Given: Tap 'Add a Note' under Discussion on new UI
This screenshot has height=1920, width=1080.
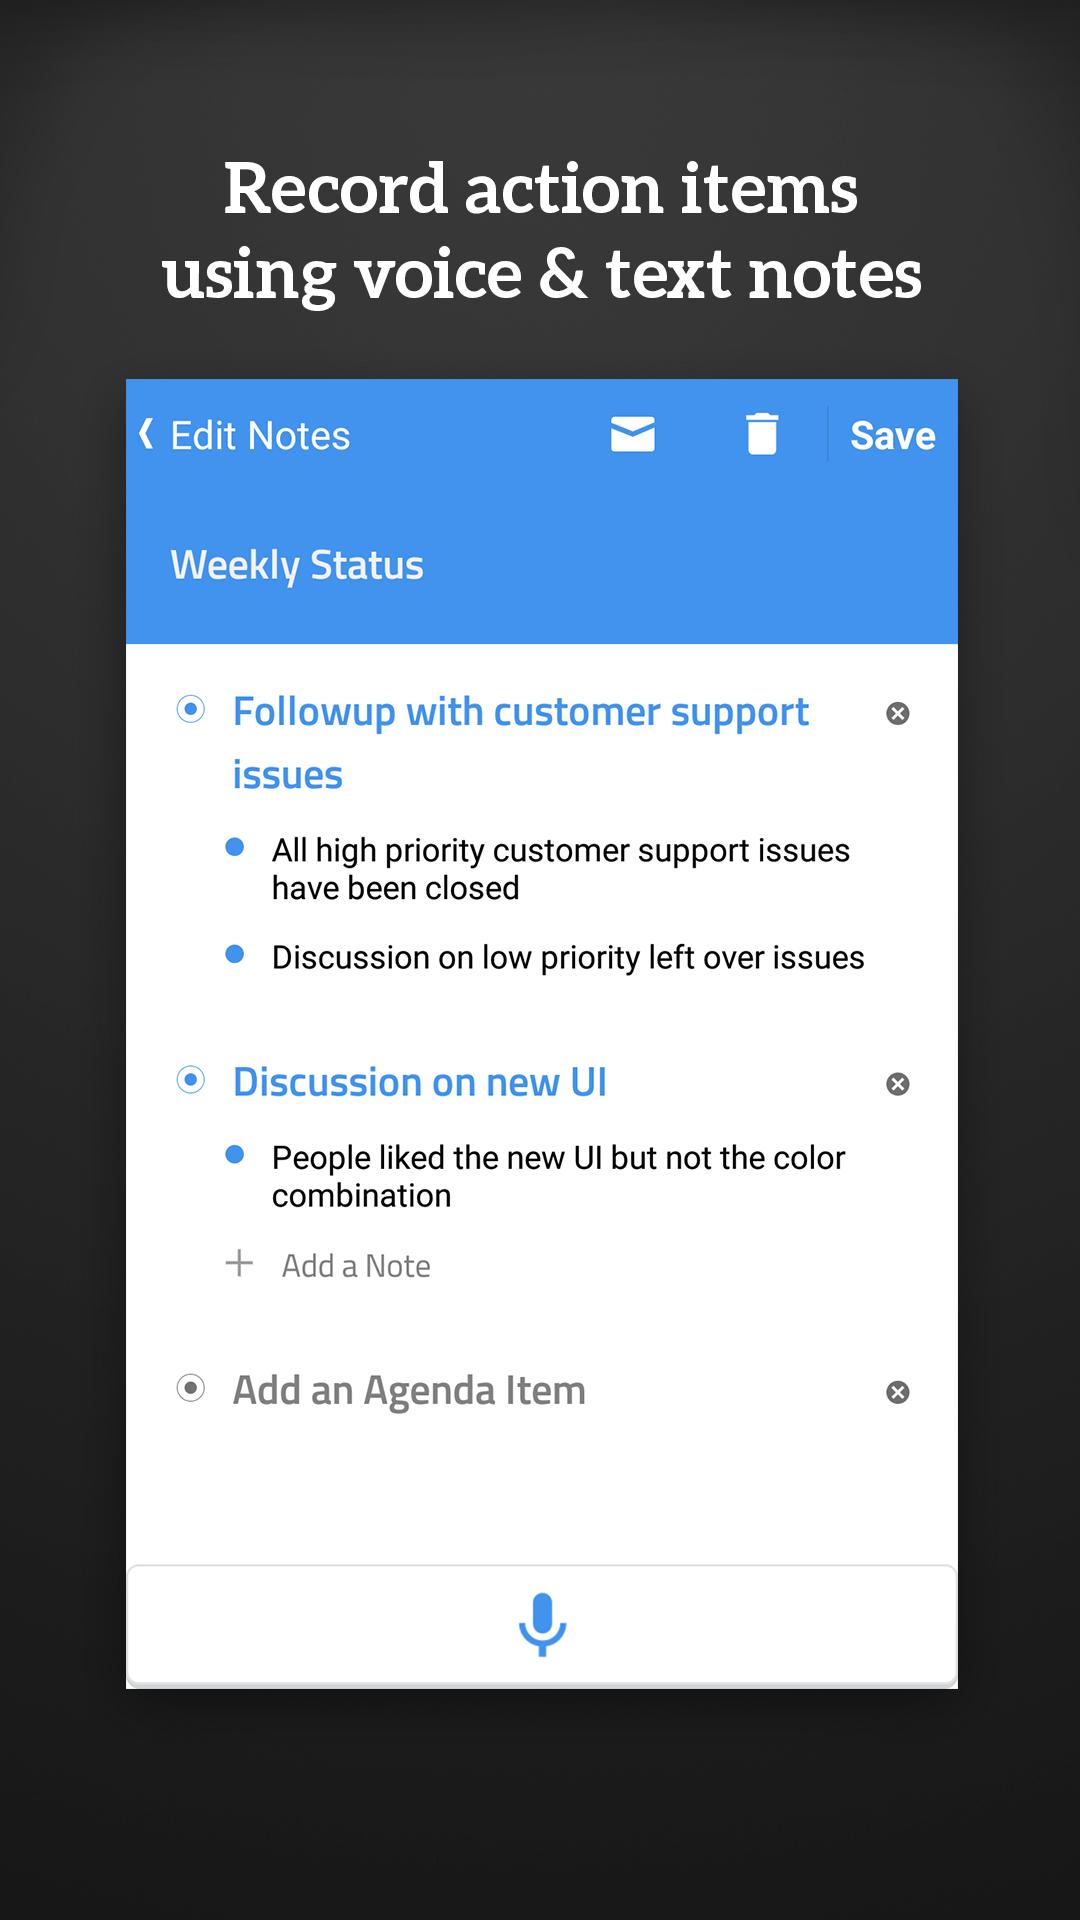Looking at the screenshot, I should click(356, 1264).
